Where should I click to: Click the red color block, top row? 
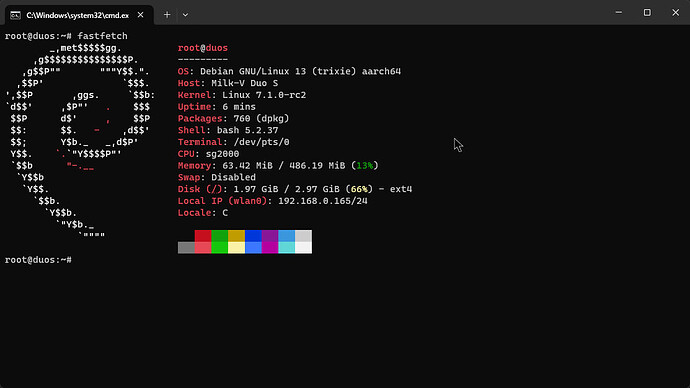pyautogui.click(x=203, y=236)
